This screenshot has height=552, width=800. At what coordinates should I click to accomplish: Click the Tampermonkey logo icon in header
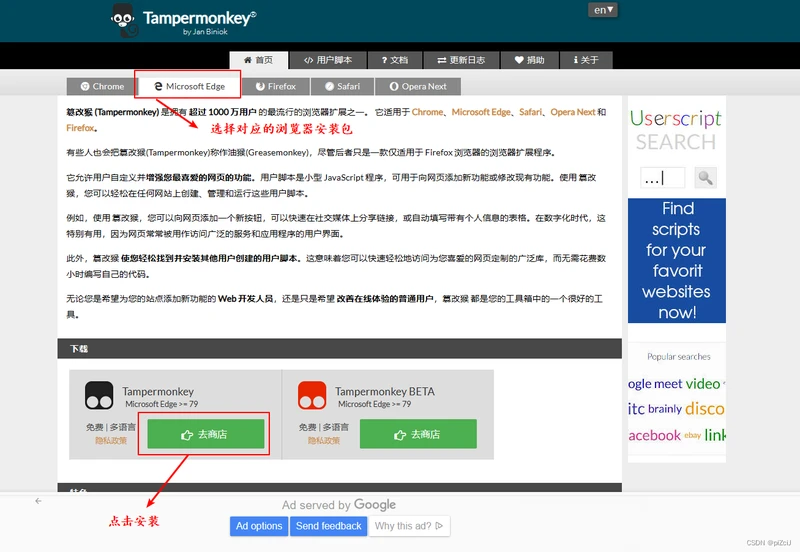[124, 21]
